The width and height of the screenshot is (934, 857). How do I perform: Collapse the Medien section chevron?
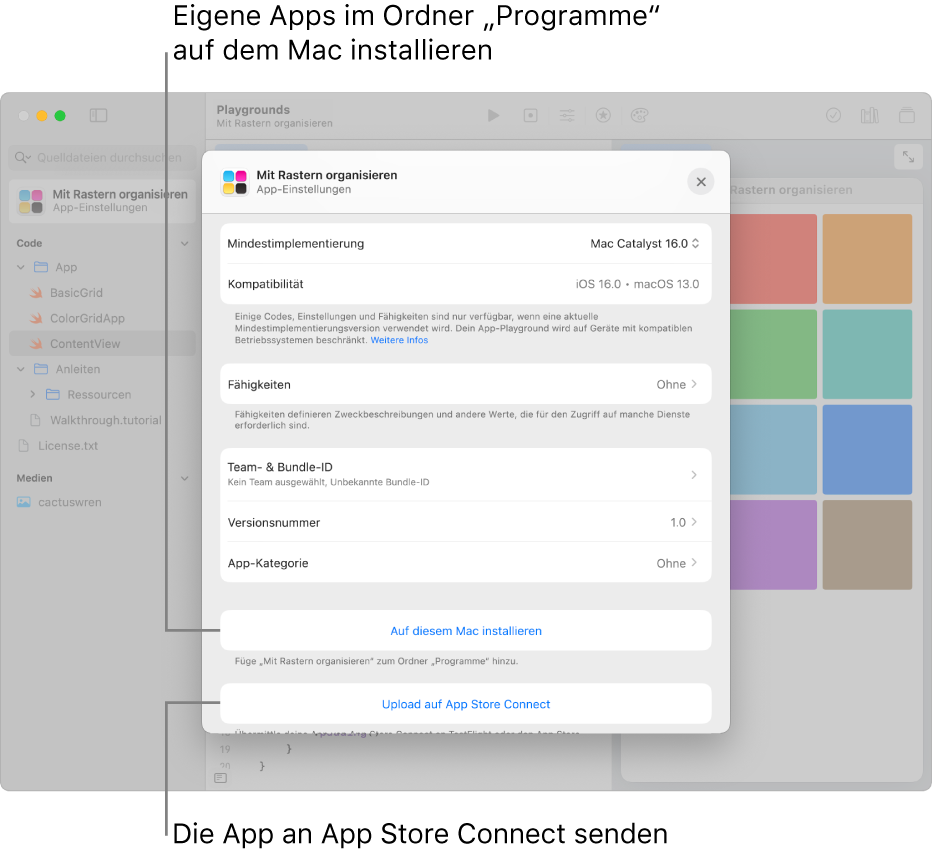pyautogui.click(x=185, y=478)
